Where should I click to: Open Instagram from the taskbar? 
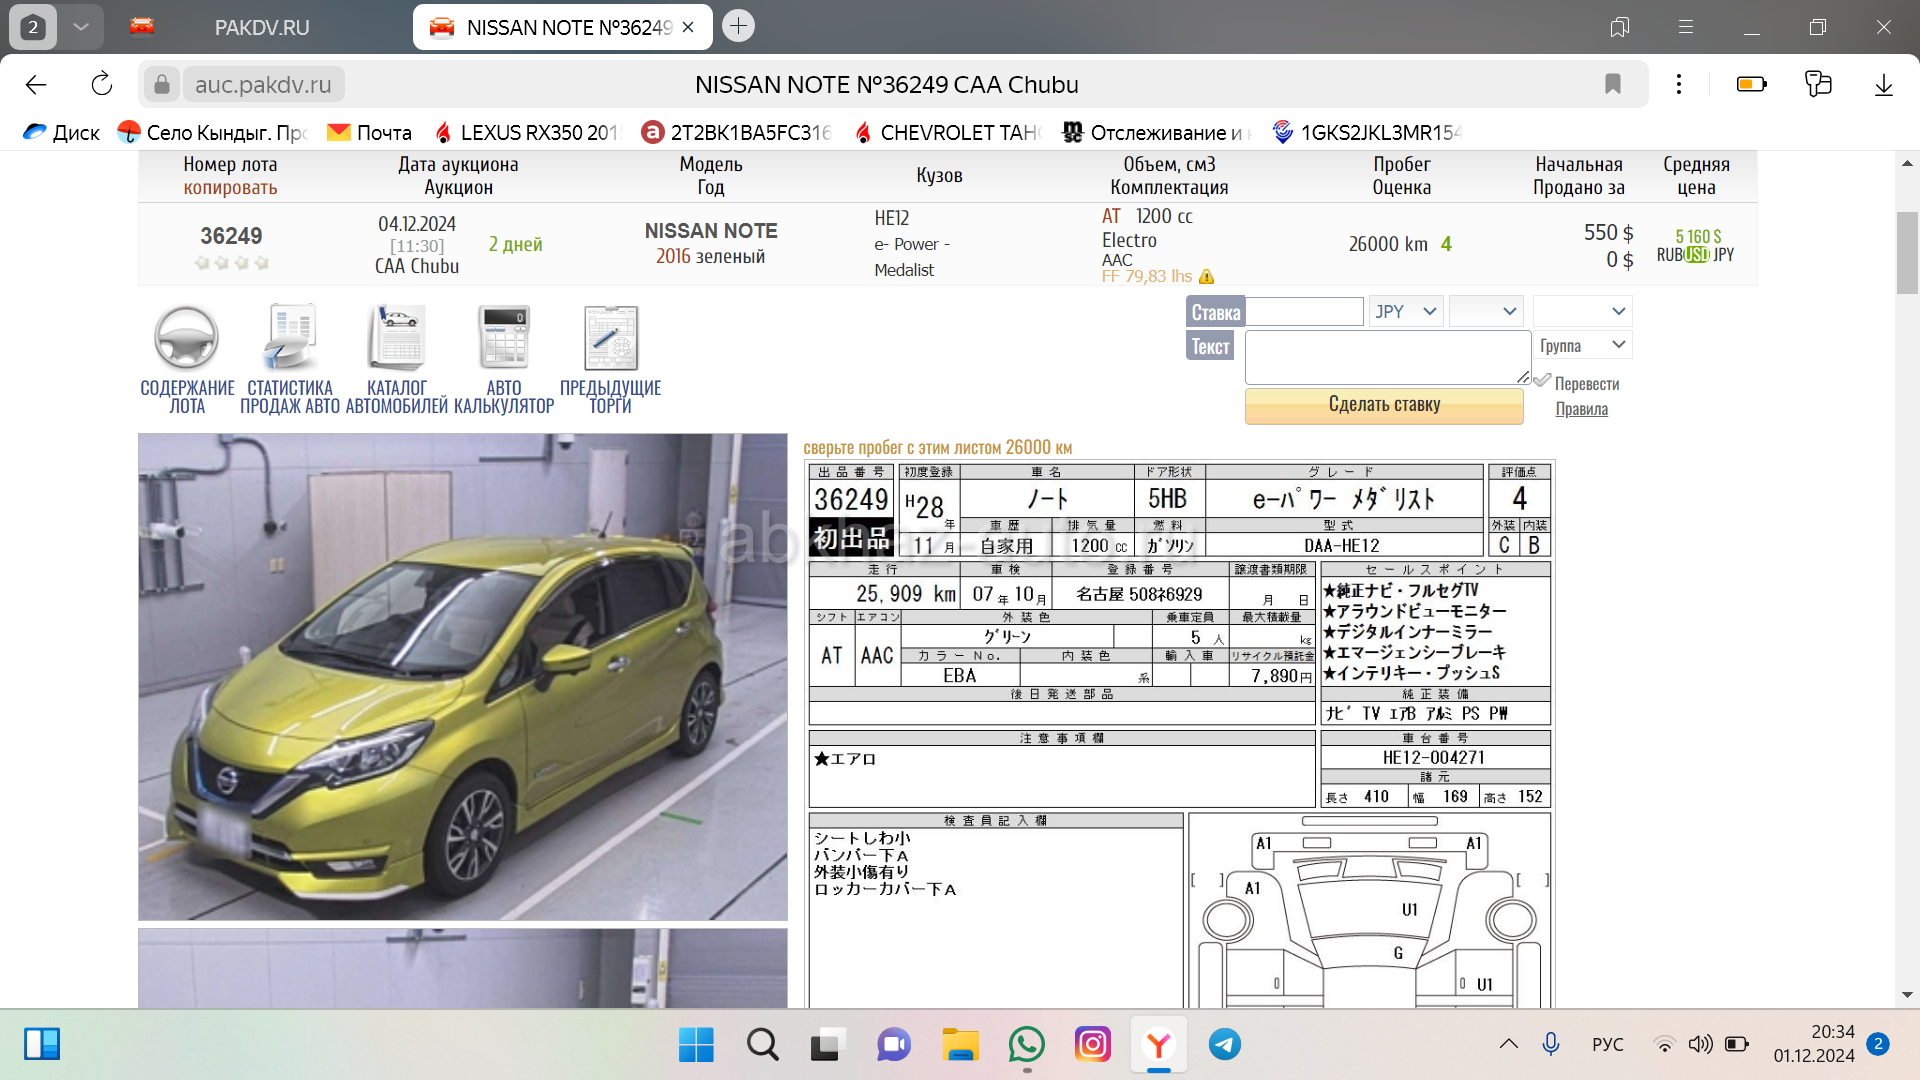[1093, 1045]
